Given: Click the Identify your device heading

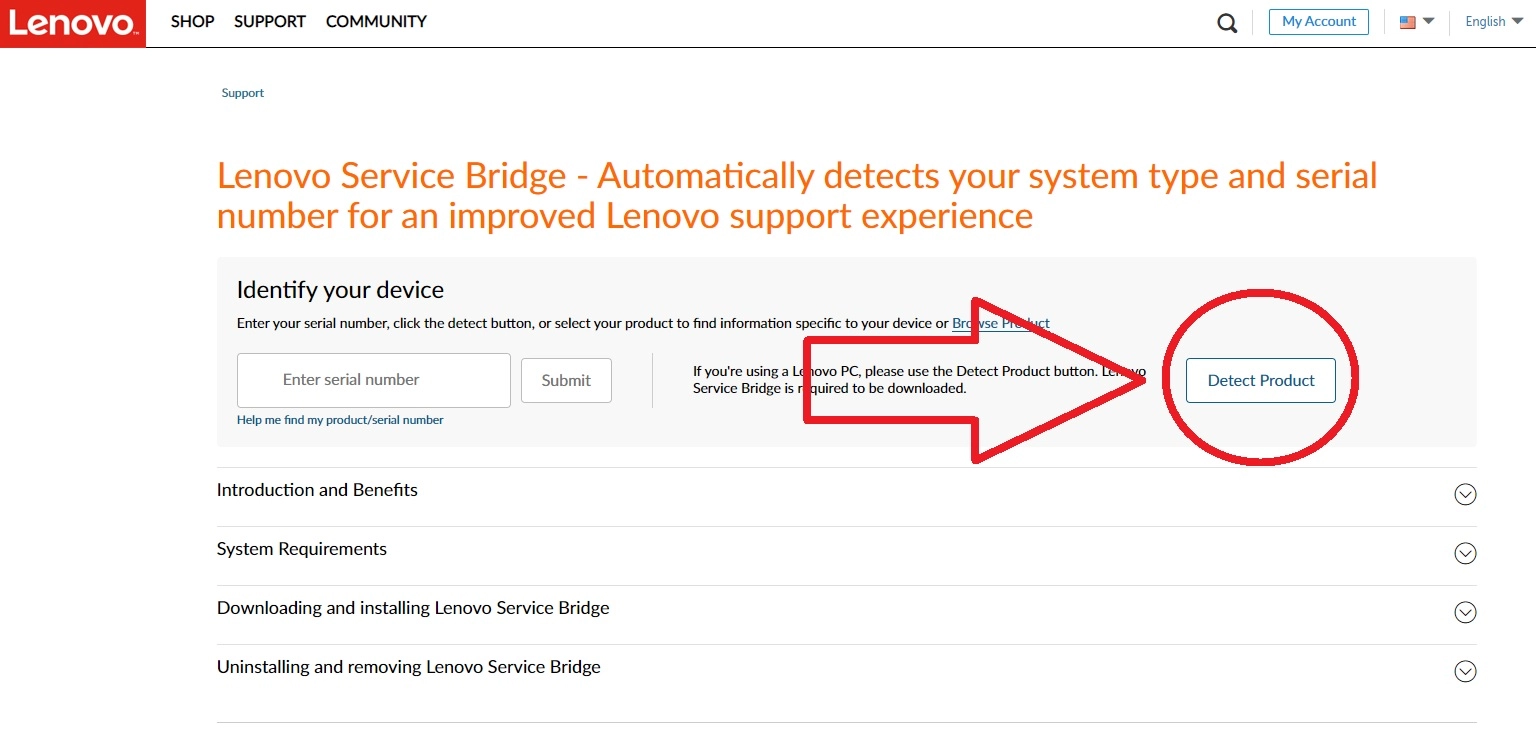Looking at the screenshot, I should point(340,290).
